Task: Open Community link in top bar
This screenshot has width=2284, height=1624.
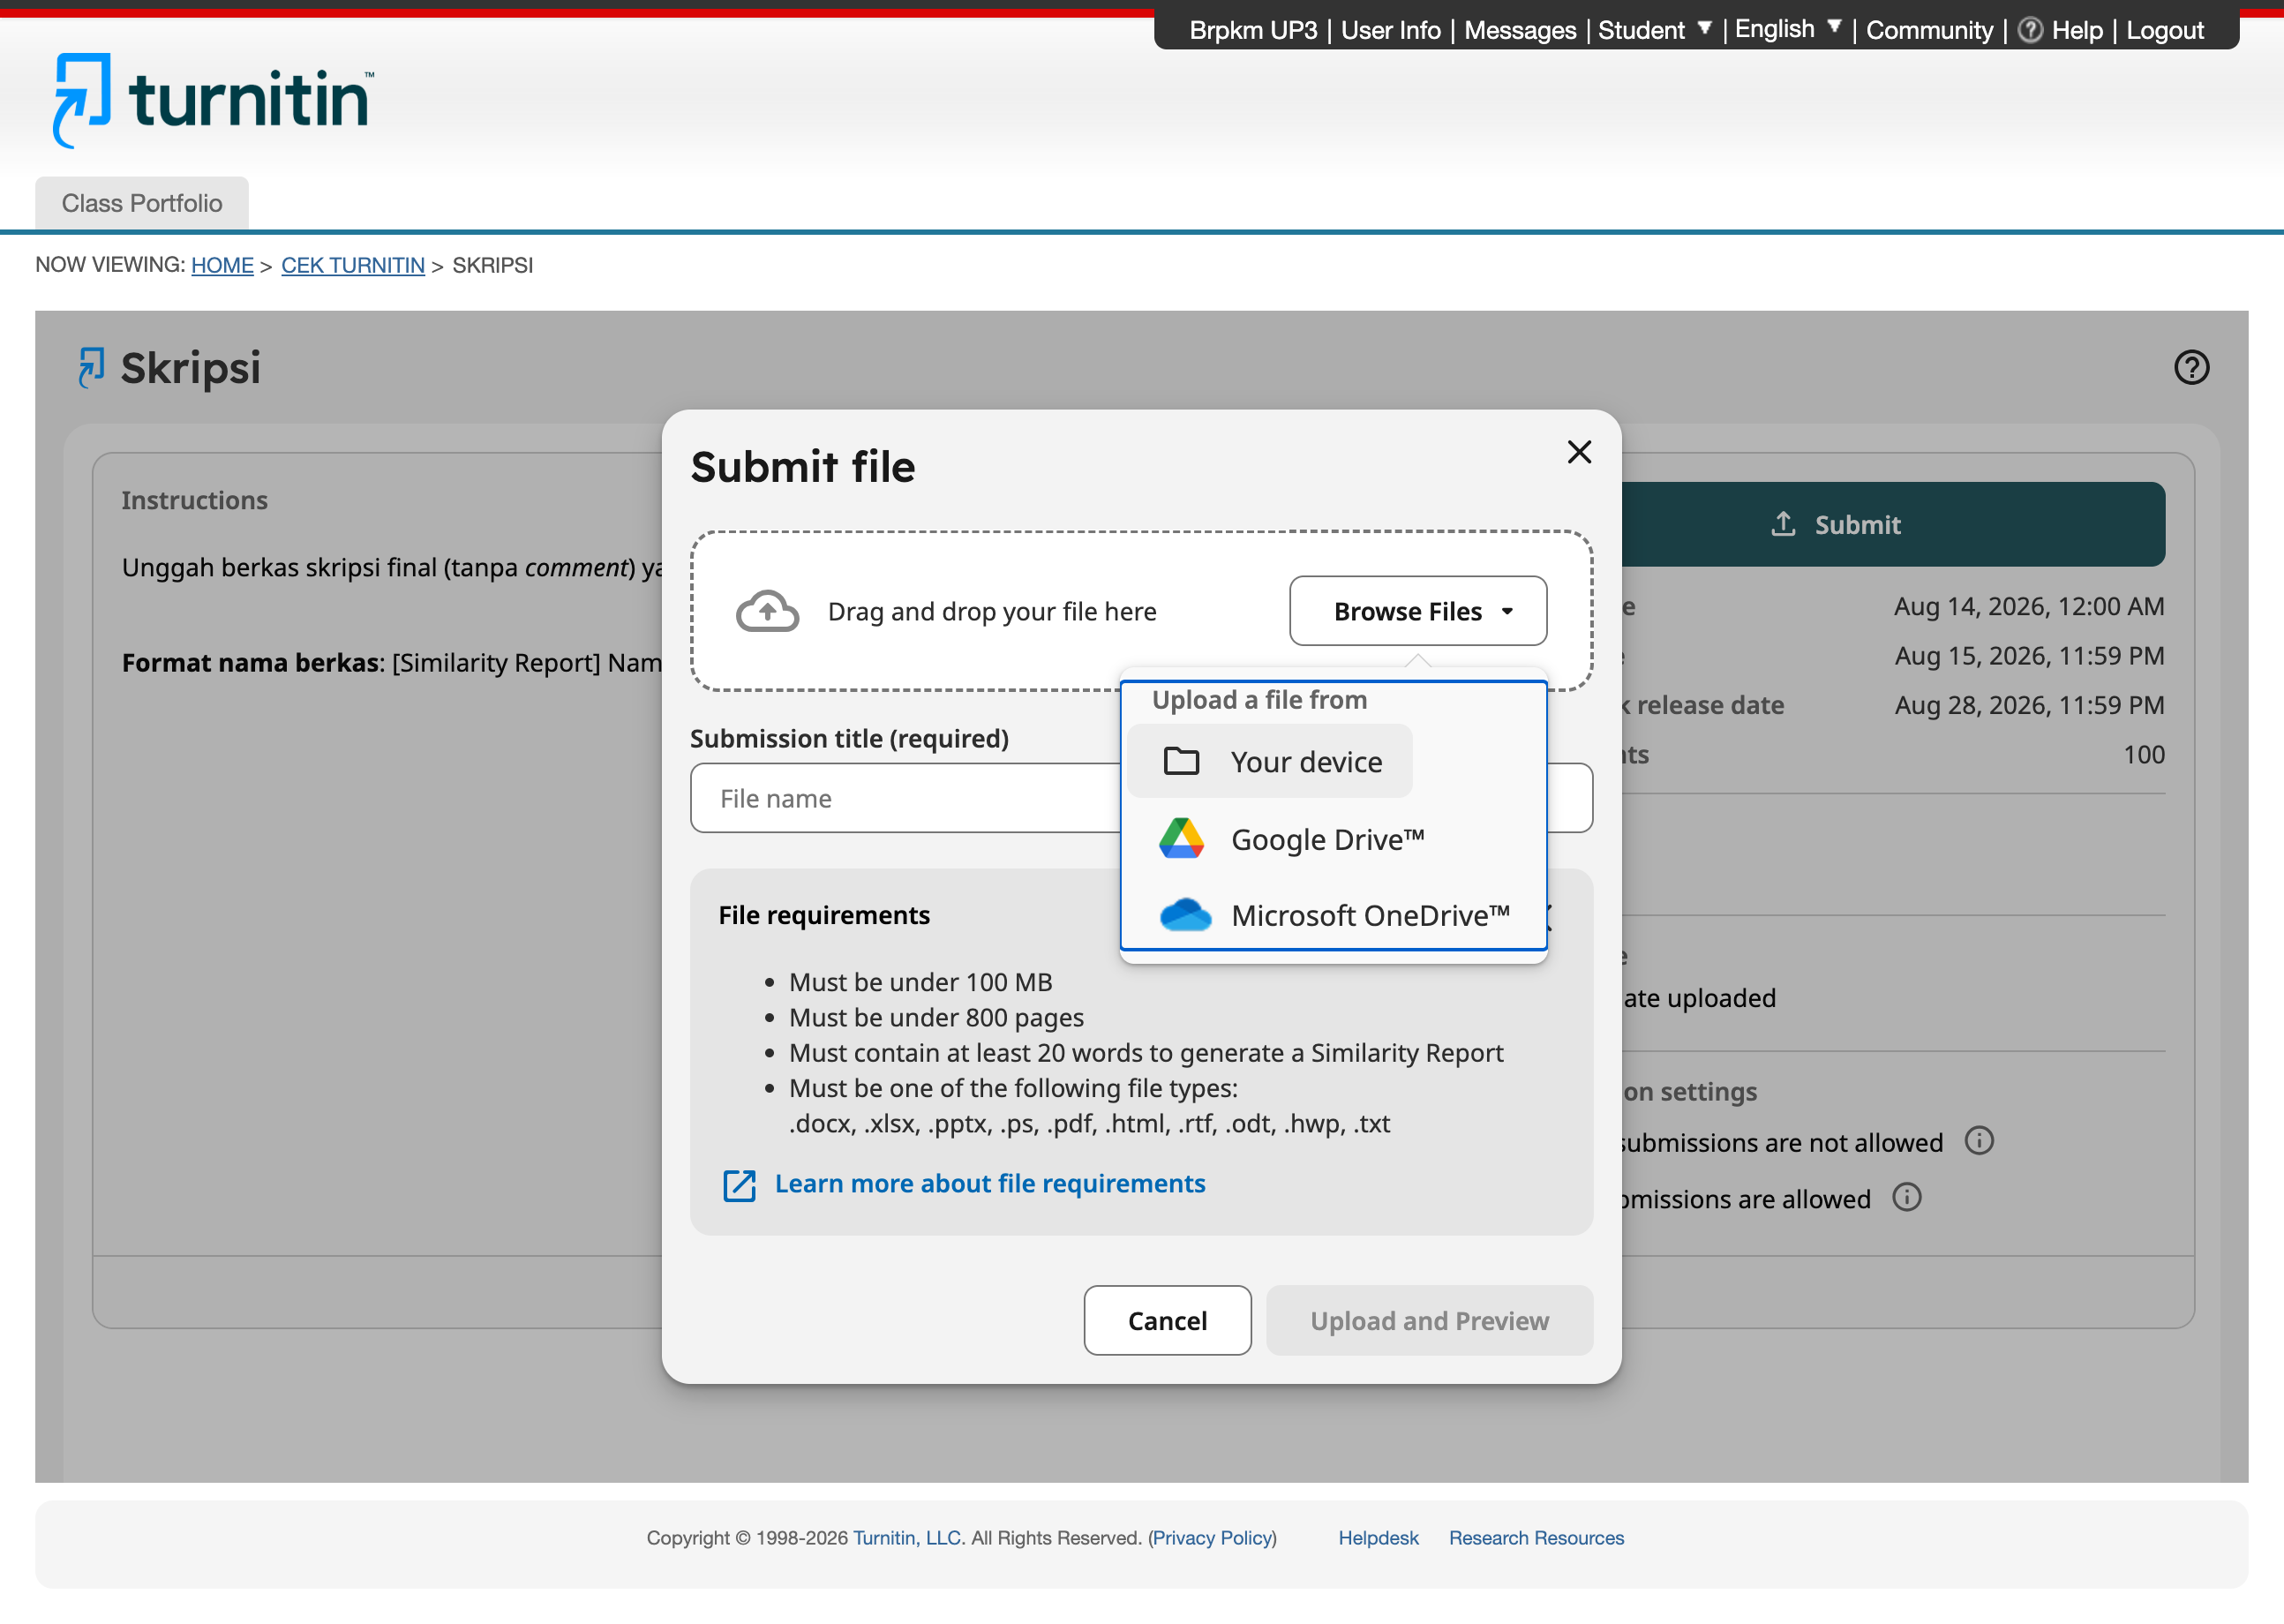Action: tap(1929, 30)
